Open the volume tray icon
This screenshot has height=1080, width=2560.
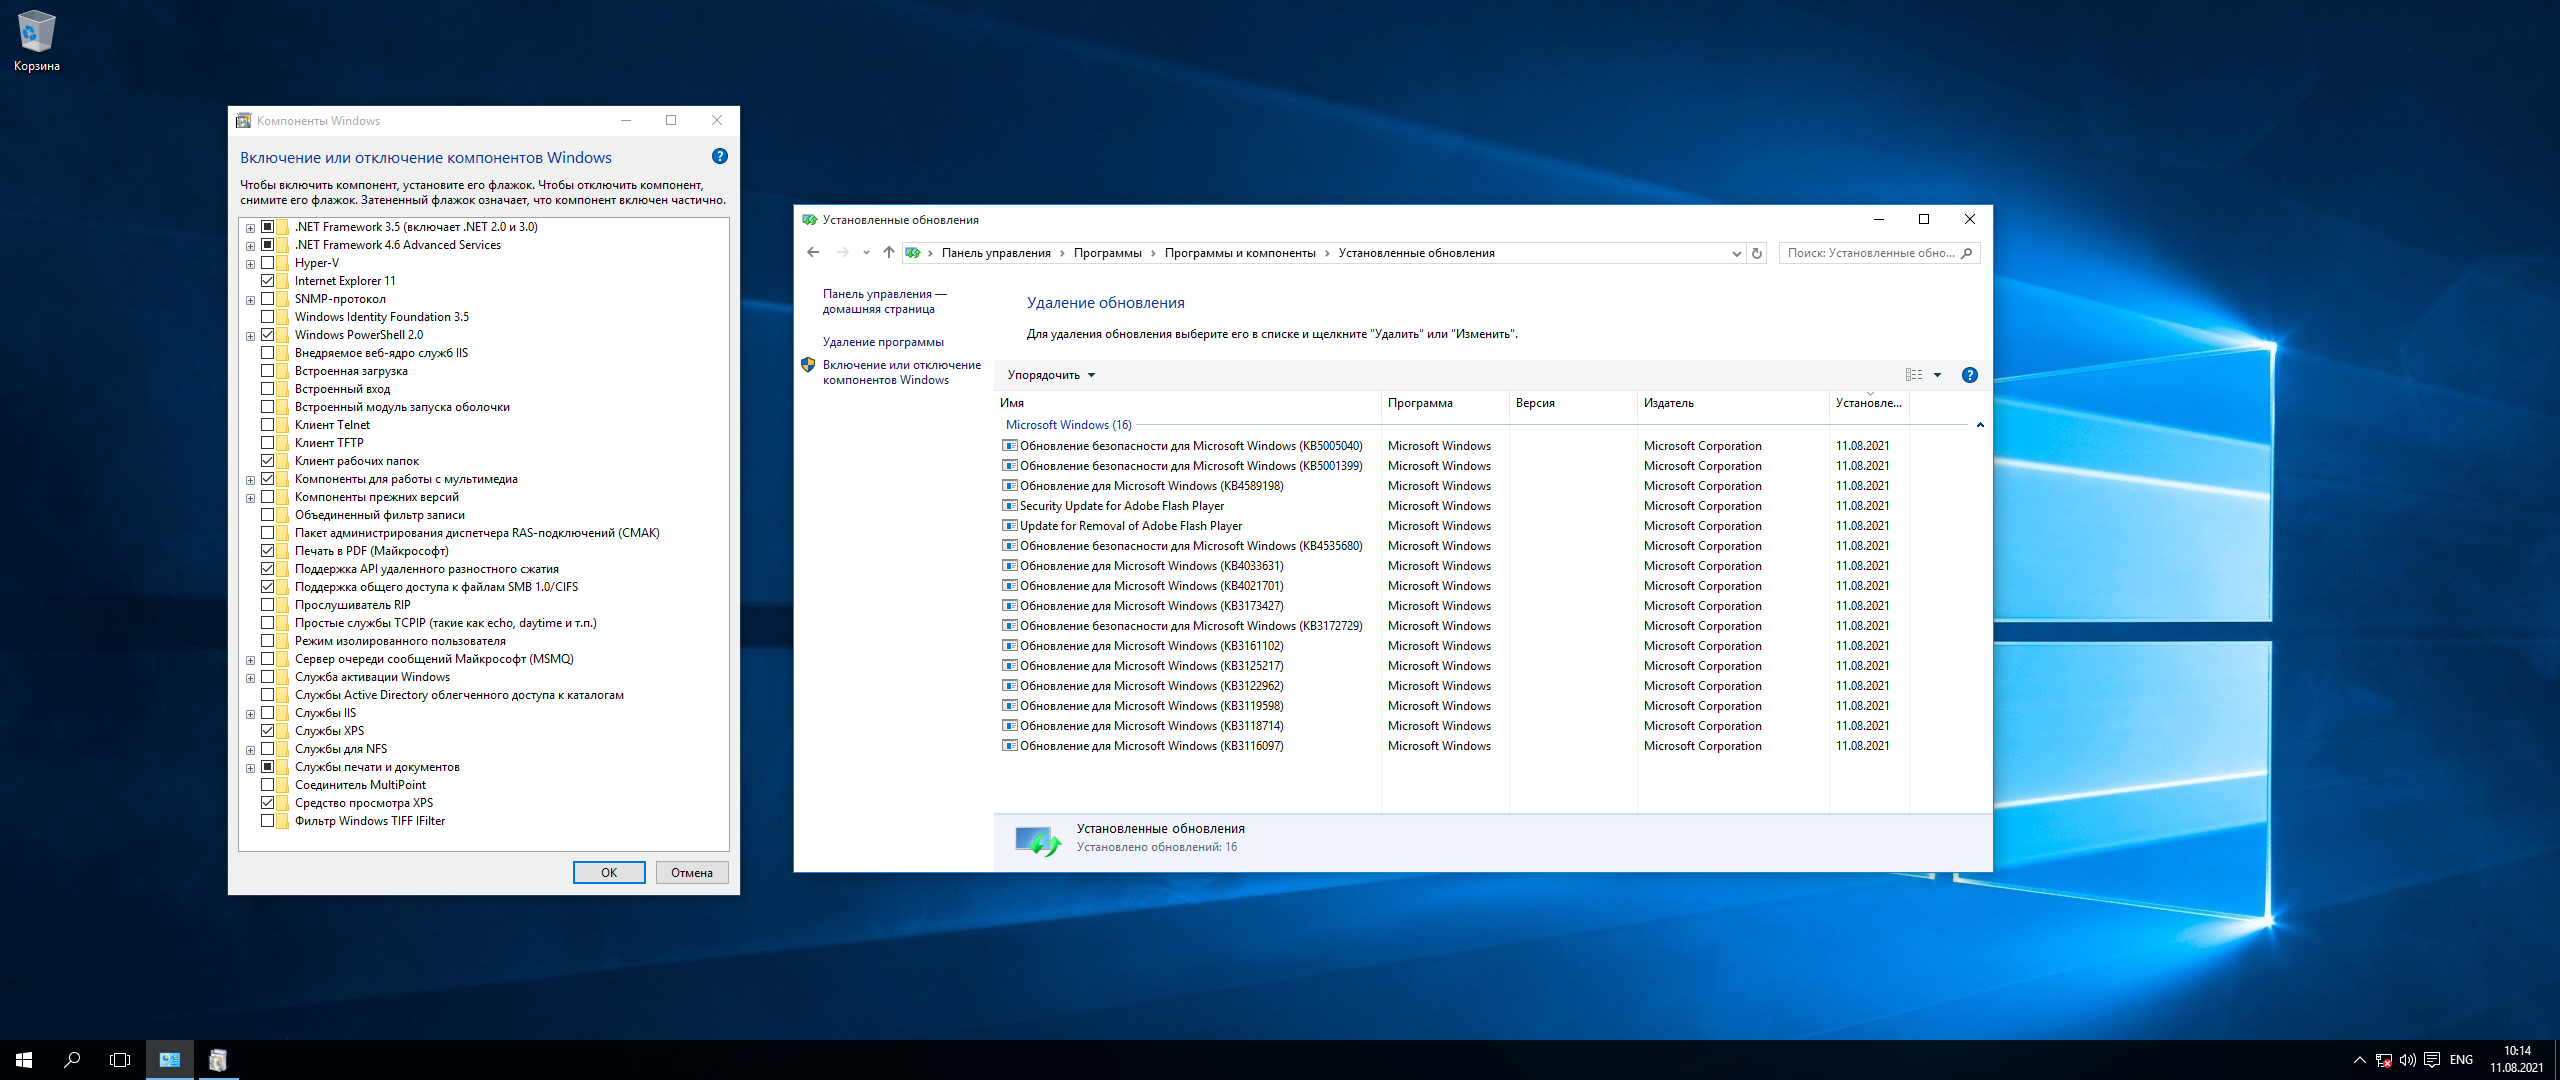[x=2408, y=1060]
